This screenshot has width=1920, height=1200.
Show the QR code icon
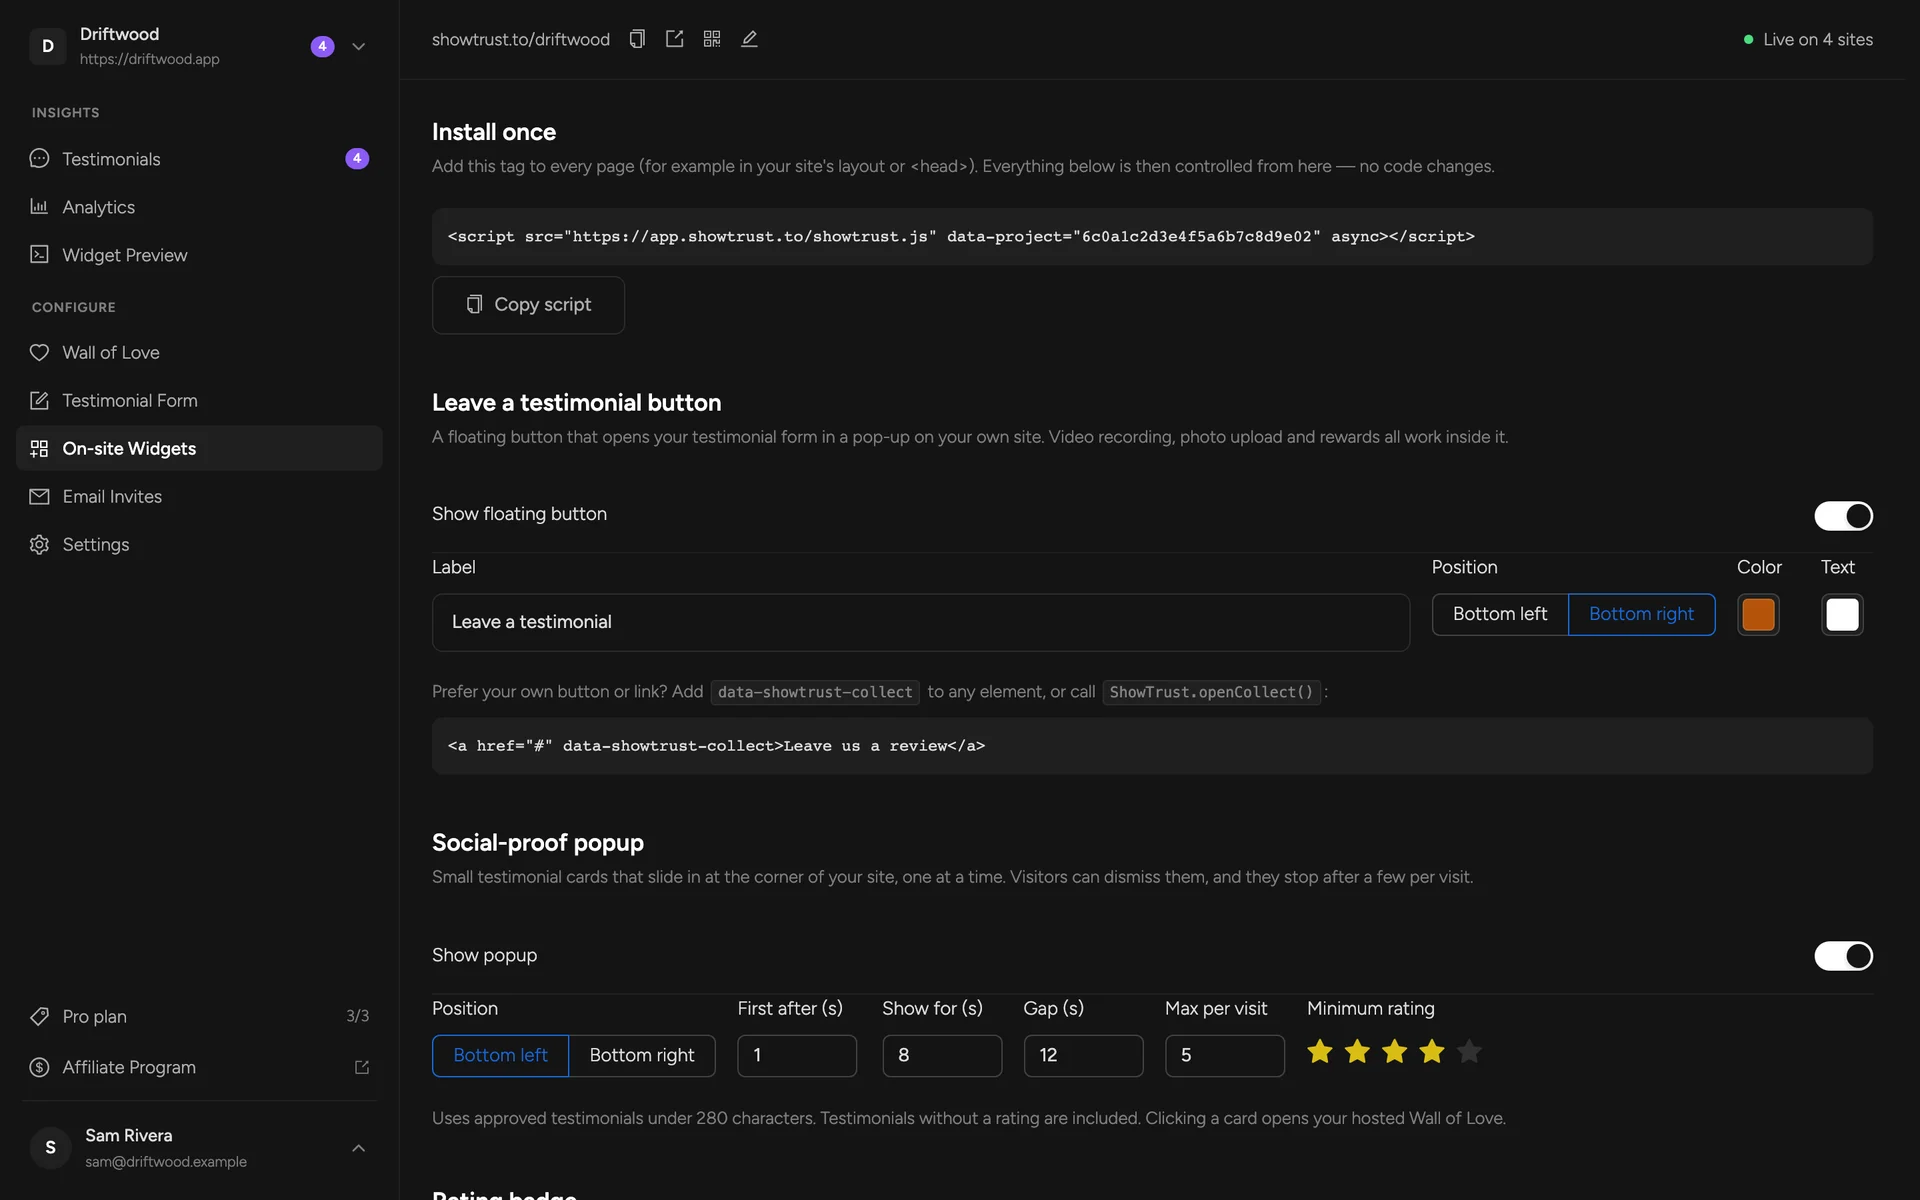712,39
